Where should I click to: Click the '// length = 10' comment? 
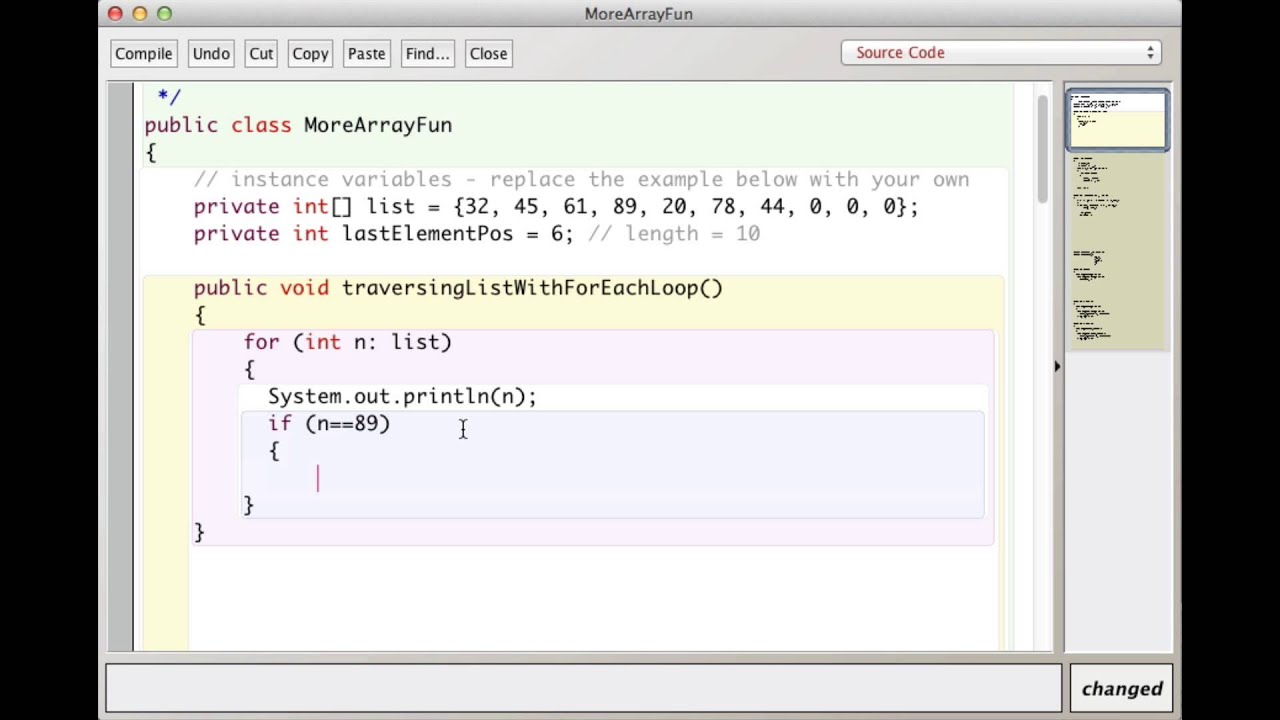[674, 234]
